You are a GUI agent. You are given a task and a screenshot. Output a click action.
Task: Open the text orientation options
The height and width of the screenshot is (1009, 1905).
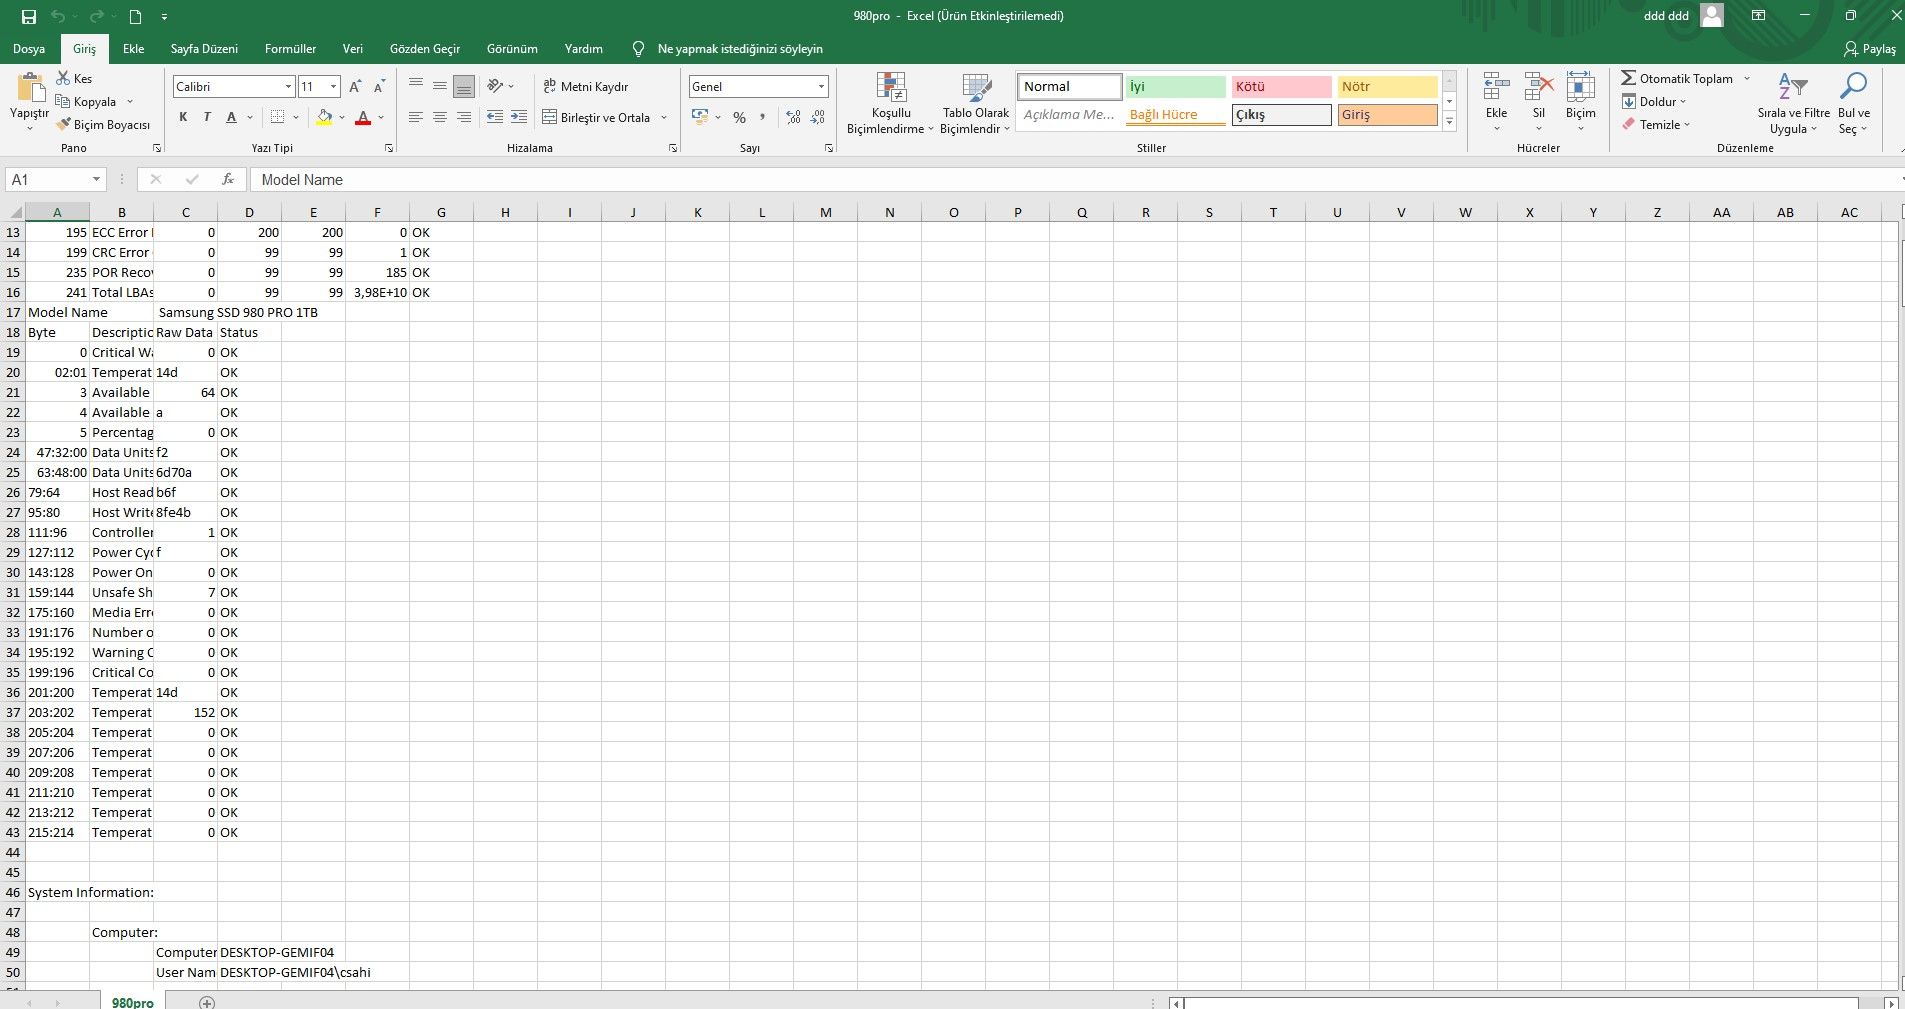[x=499, y=86]
